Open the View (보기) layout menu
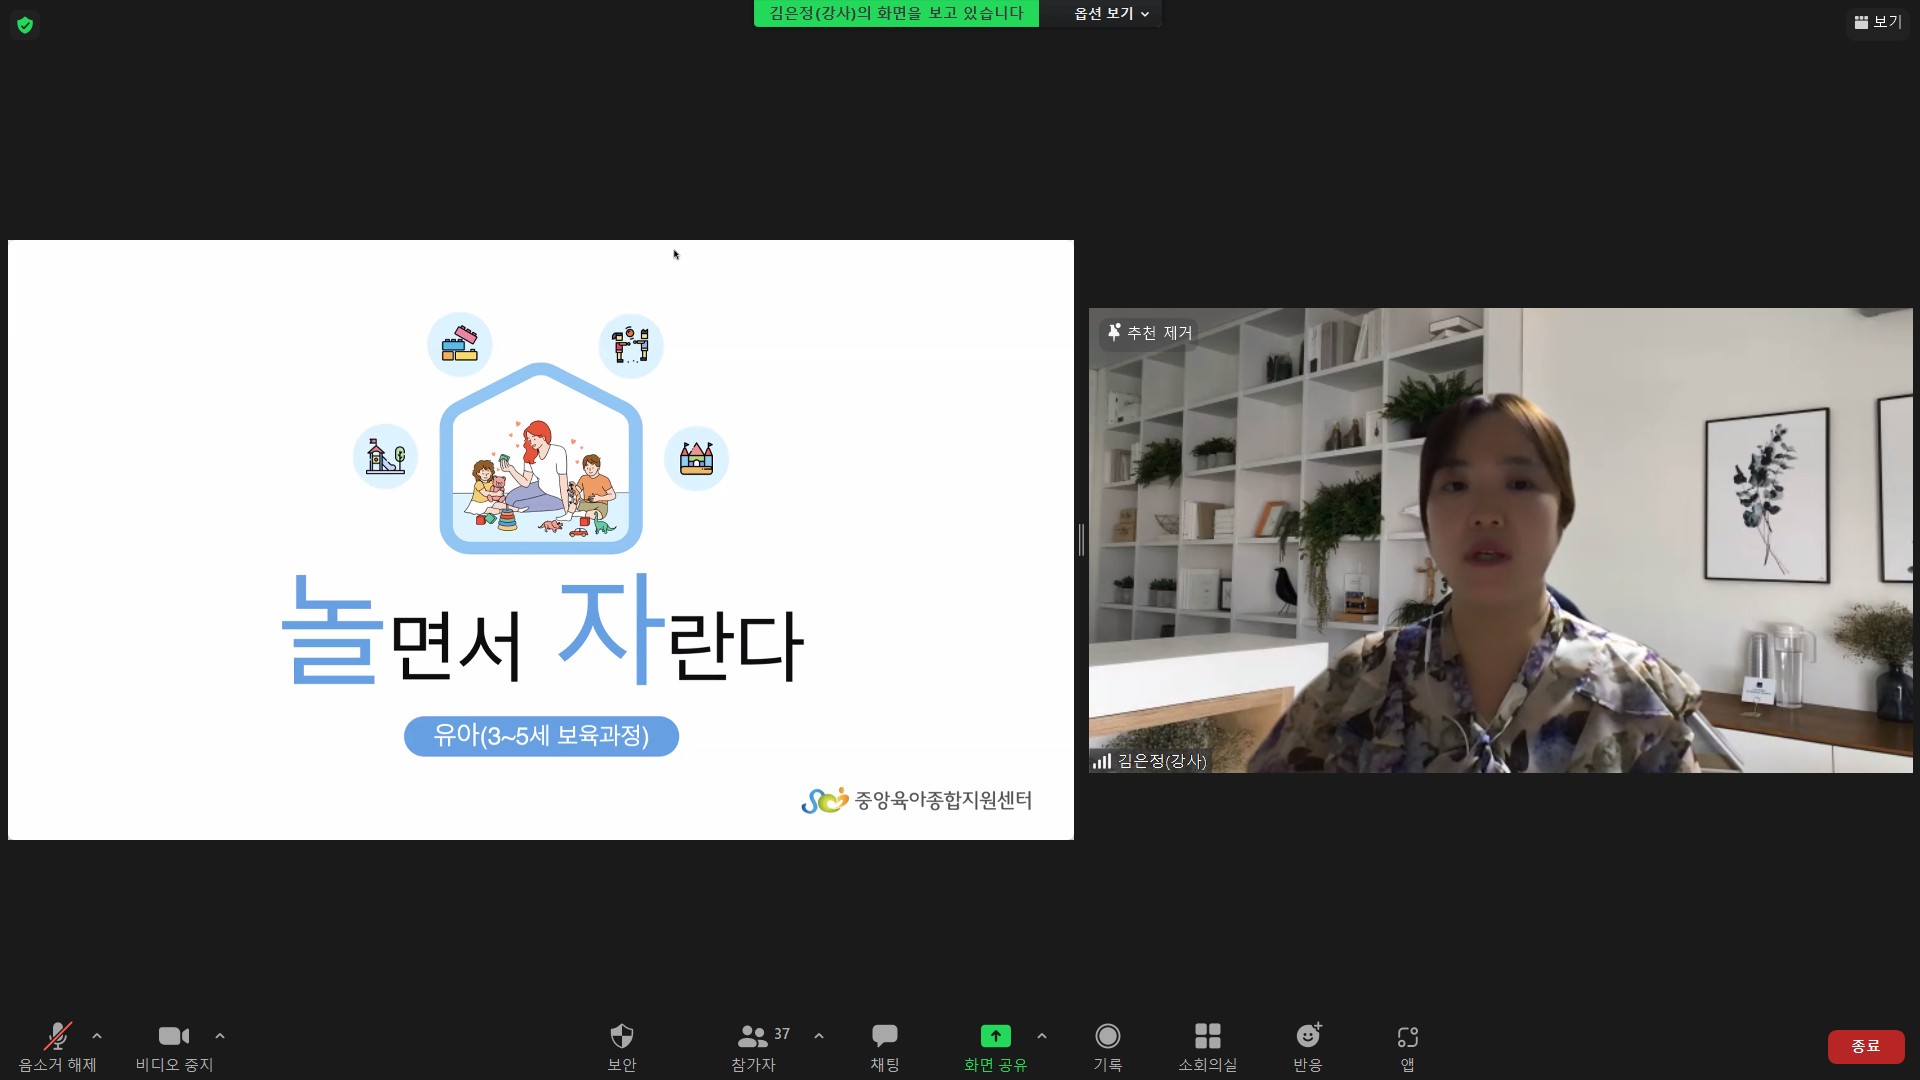The height and width of the screenshot is (1080, 1920). click(x=1878, y=22)
